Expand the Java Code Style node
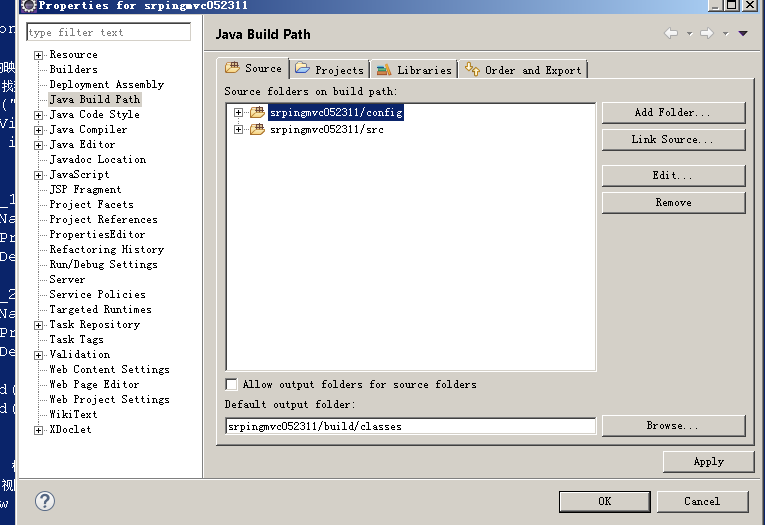 tap(39, 115)
